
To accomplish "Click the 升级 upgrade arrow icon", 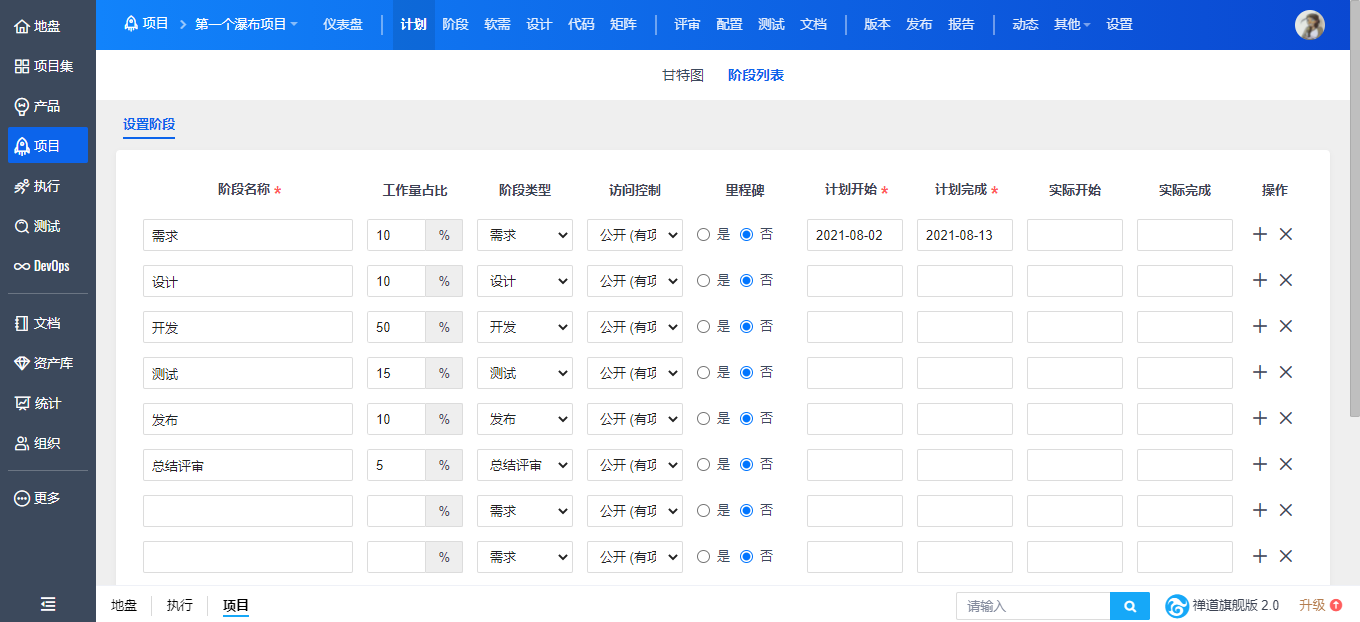I will [x=1336, y=605].
